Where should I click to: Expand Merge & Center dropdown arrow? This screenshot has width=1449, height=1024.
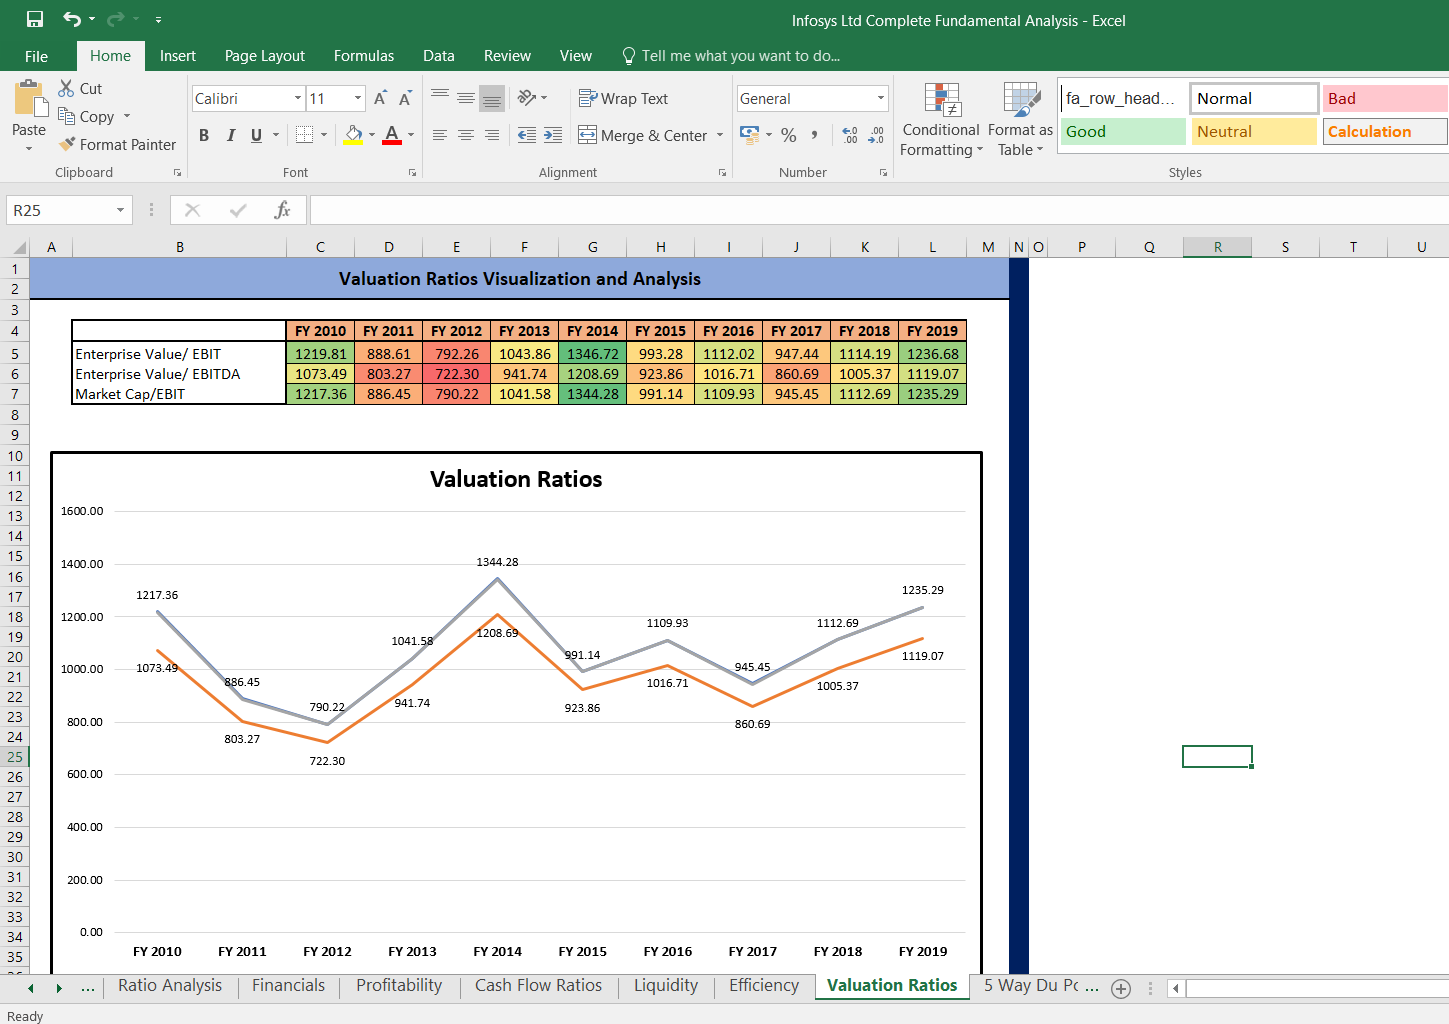point(720,135)
